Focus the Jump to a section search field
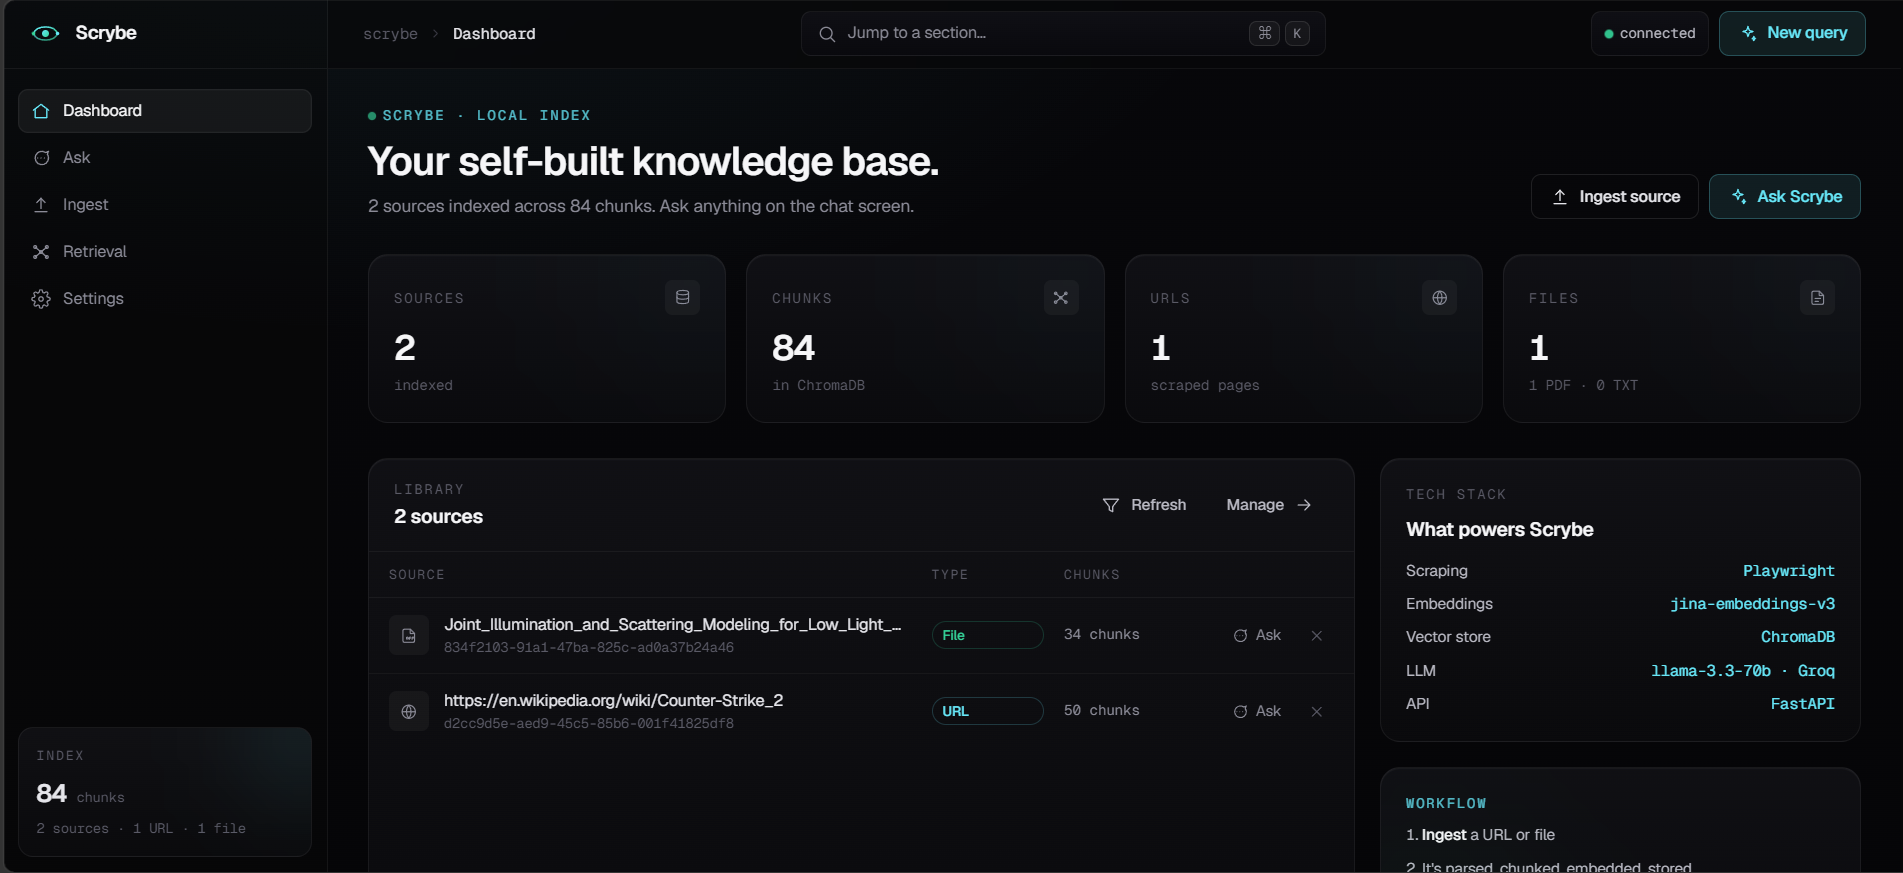 tap(1063, 33)
